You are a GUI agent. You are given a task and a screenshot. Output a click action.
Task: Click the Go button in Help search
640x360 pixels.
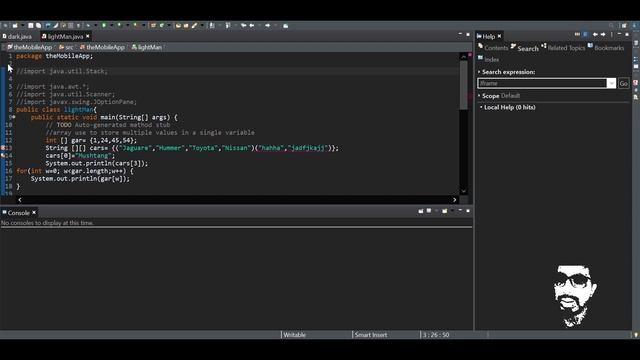[623, 83]
